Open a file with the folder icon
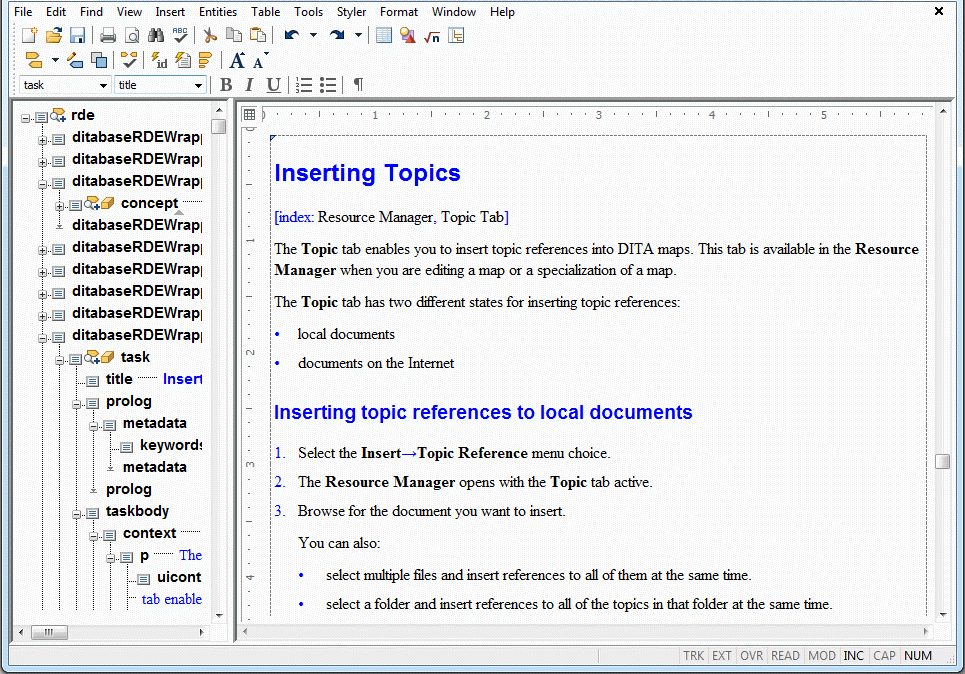 (54, 36)
